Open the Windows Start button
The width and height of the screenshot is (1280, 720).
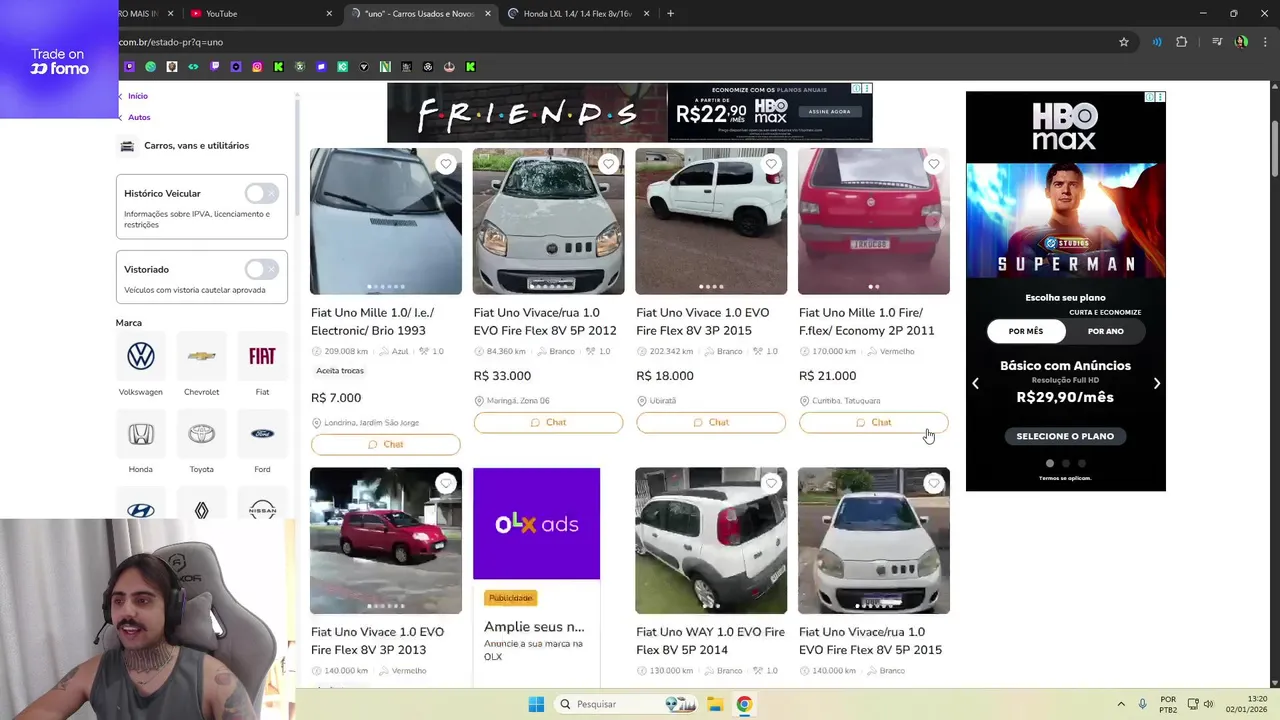pyautogui.click(x=536, y=704)
